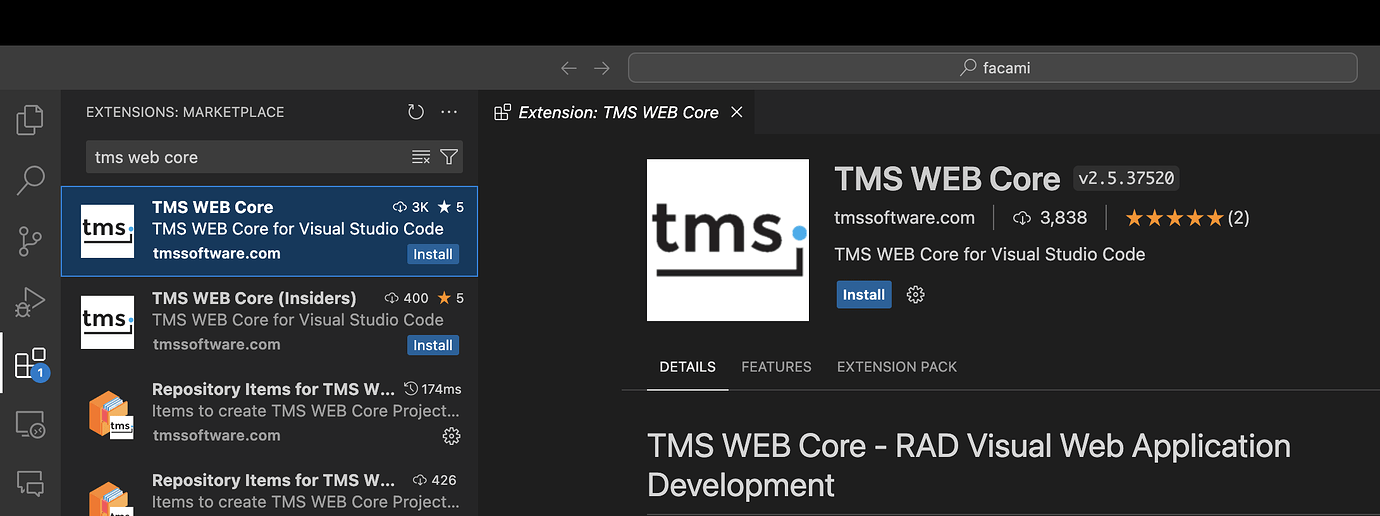
Task: Open the Search view in activity bar
Action: pos(30,180)
